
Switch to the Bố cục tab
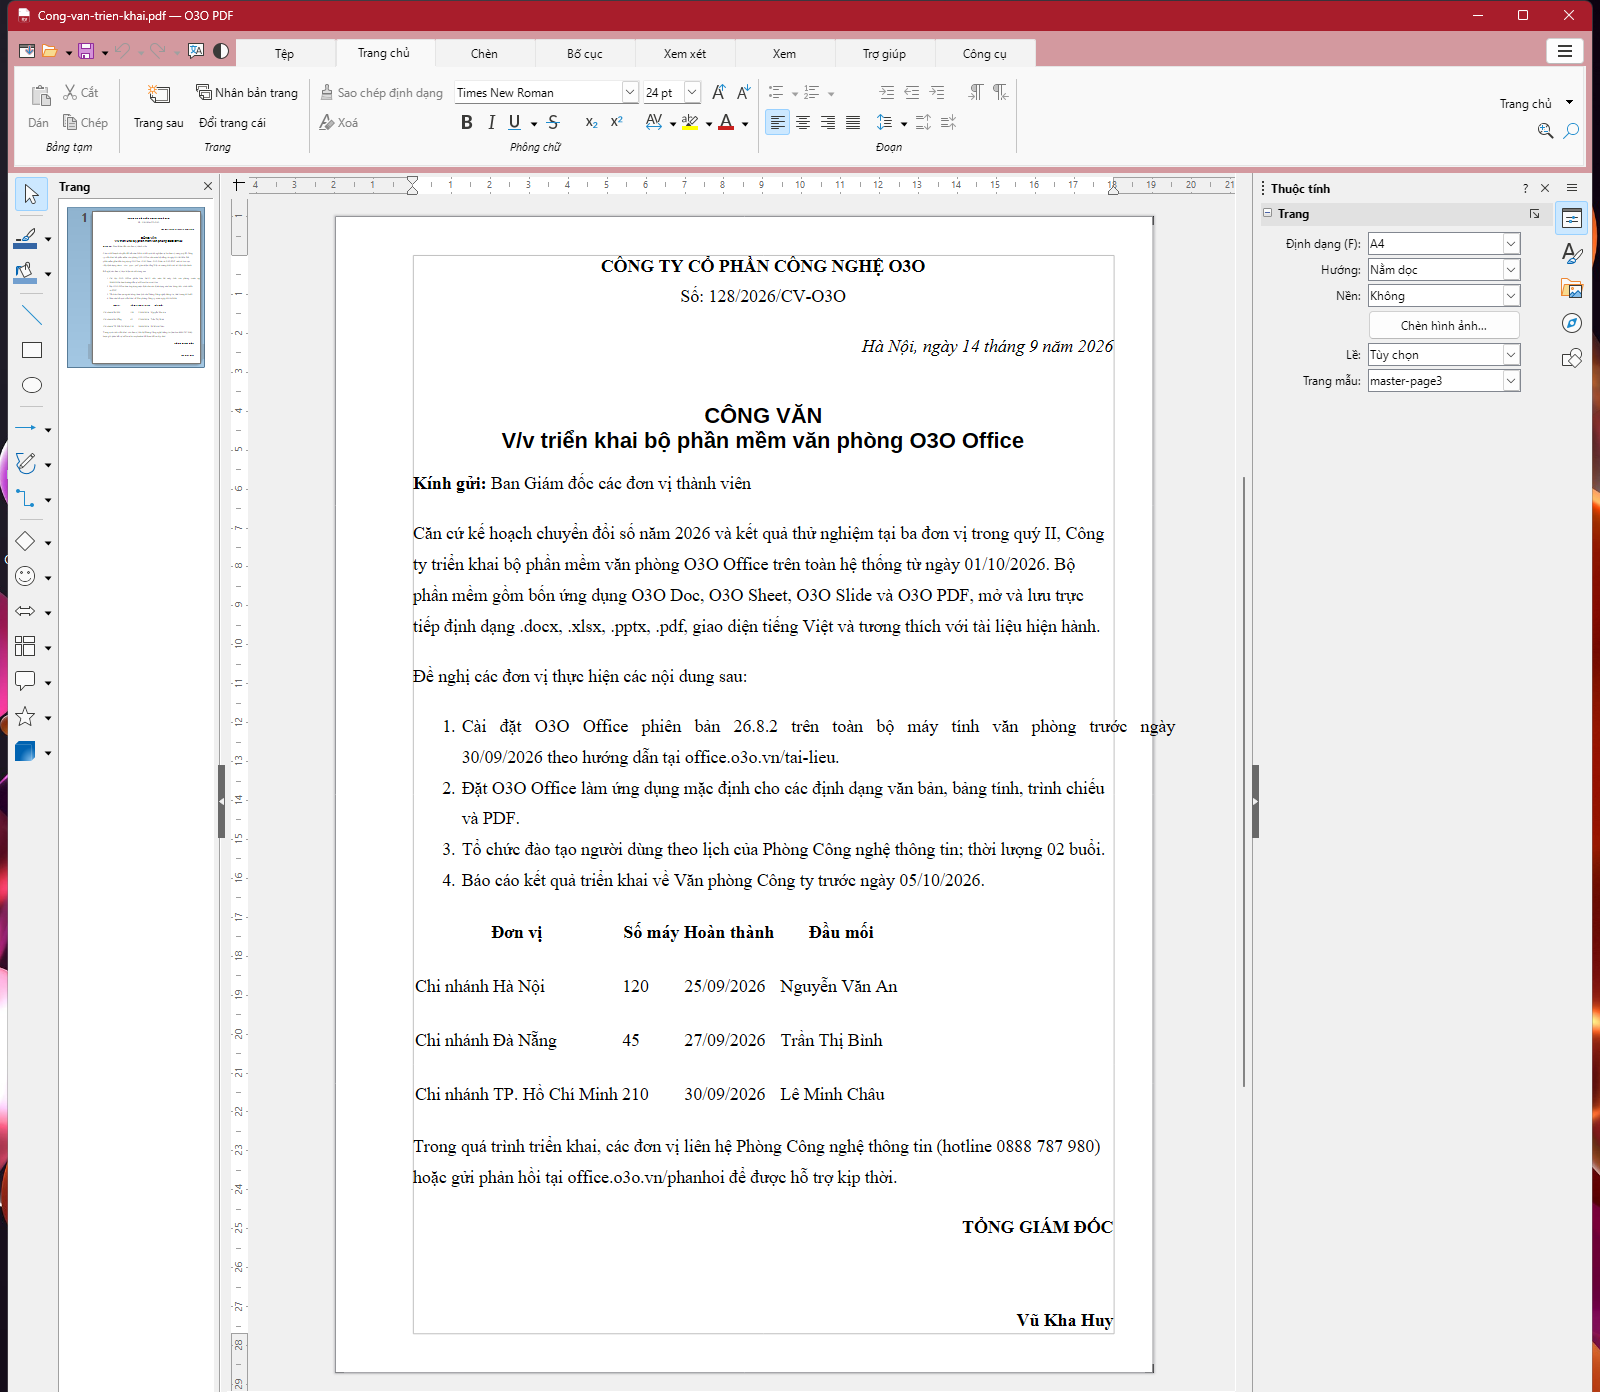pyautogui.click(x=585, y=53)
